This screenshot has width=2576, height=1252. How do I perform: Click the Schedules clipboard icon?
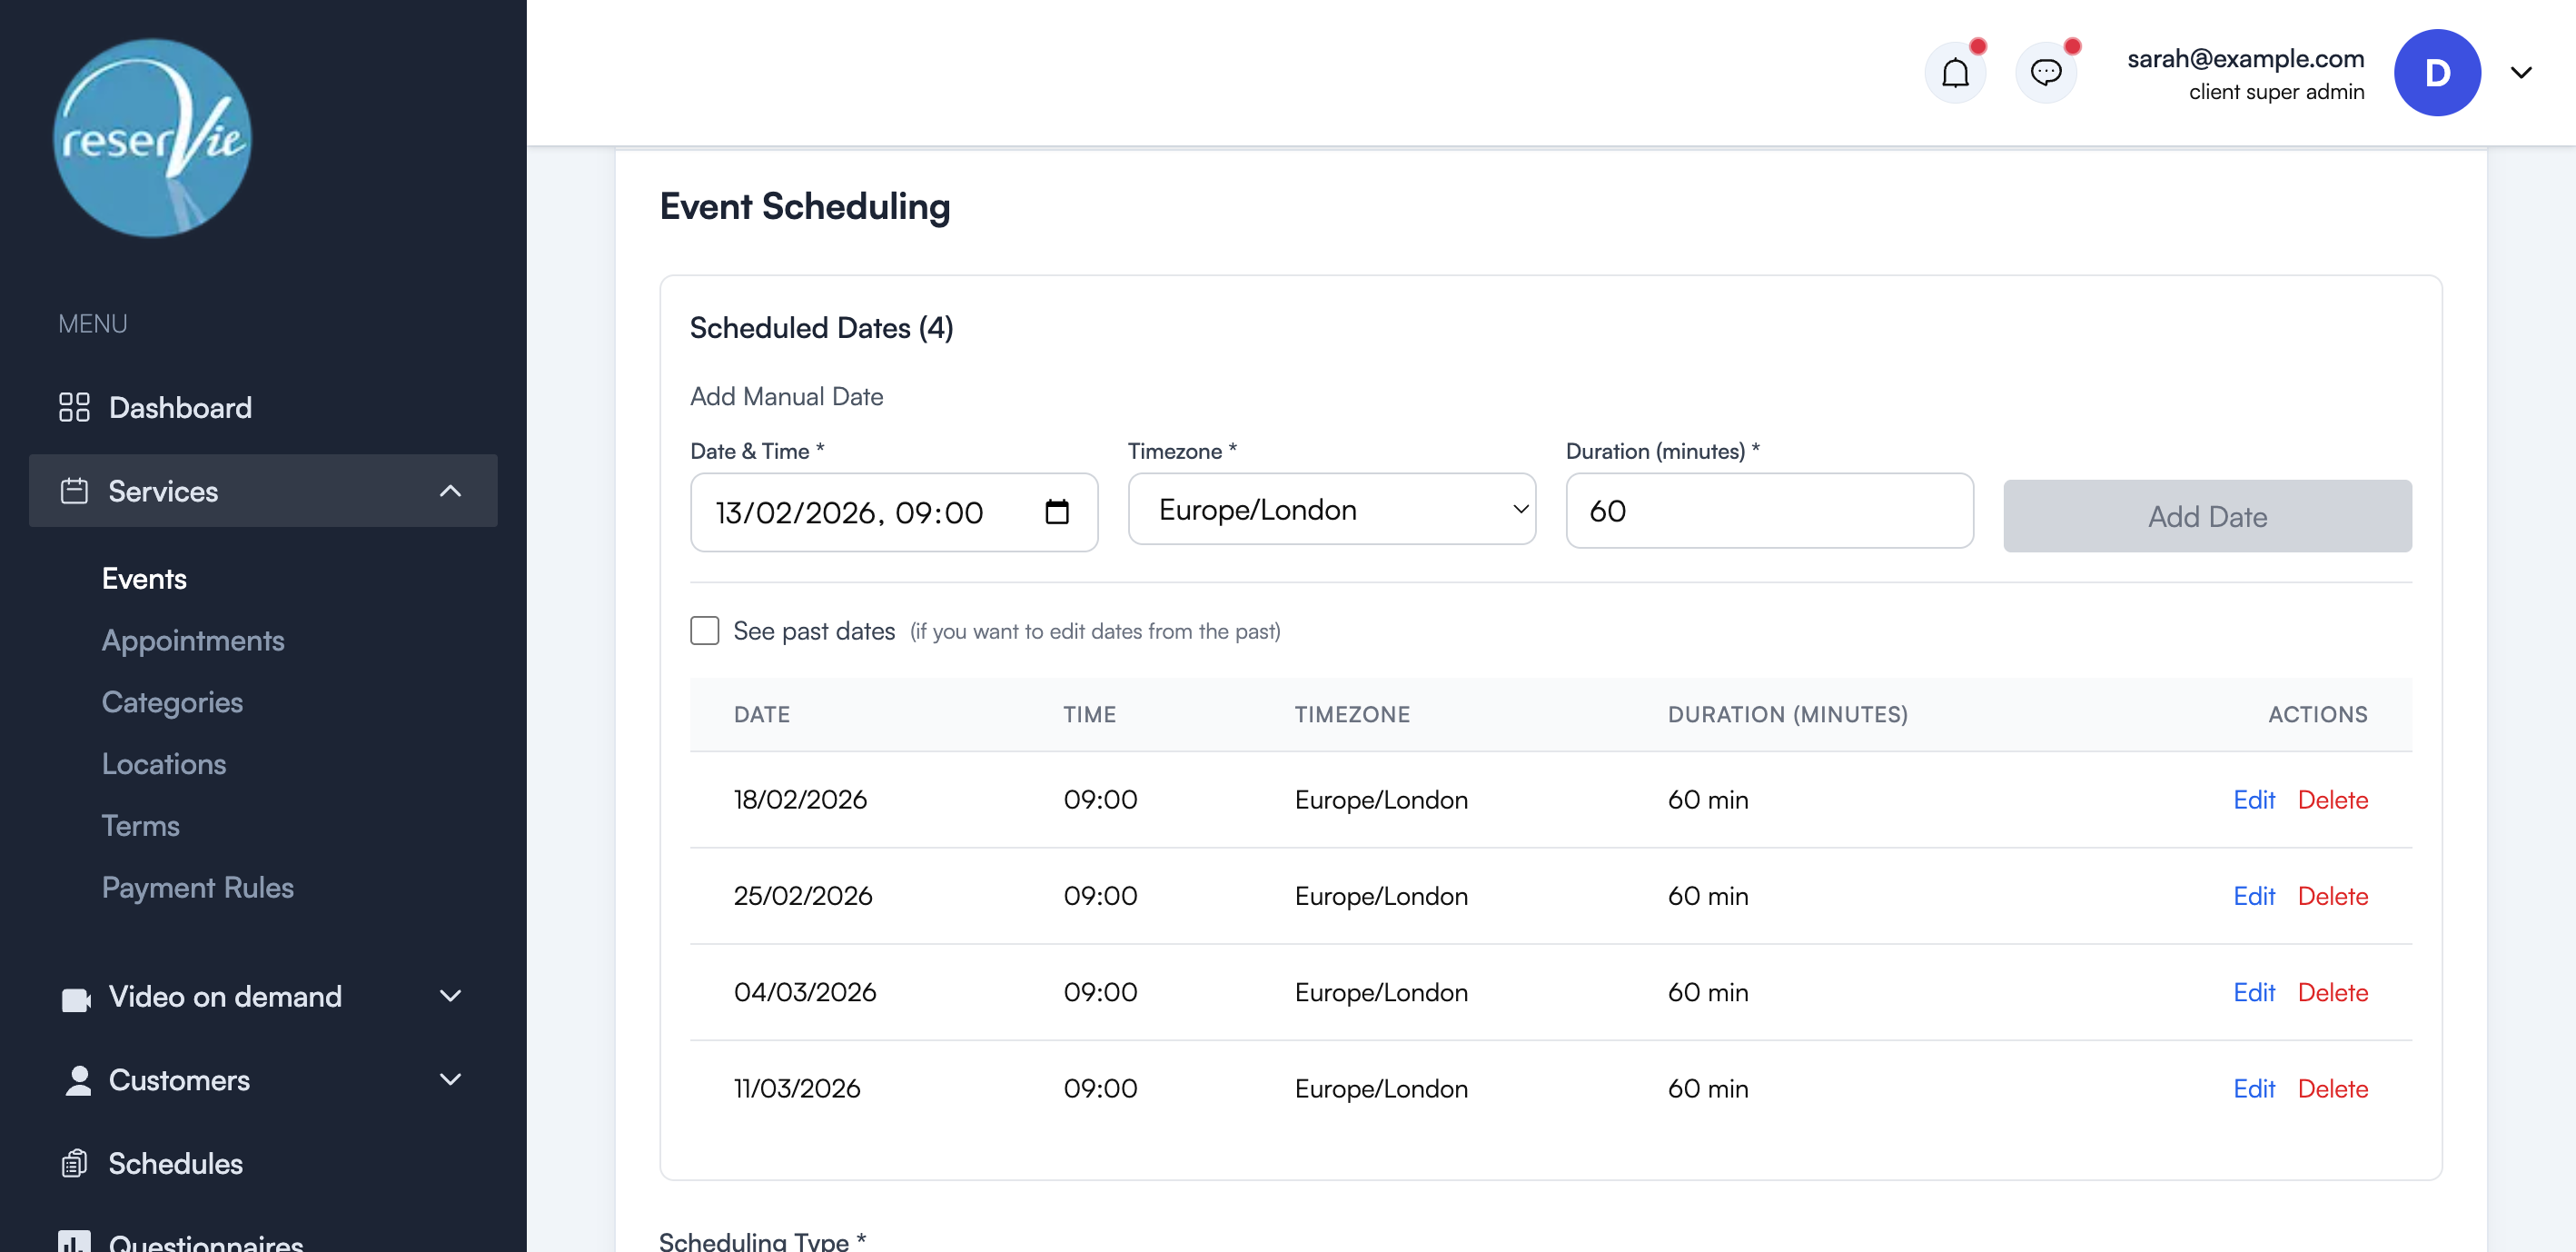click(x=76, y=1163)
